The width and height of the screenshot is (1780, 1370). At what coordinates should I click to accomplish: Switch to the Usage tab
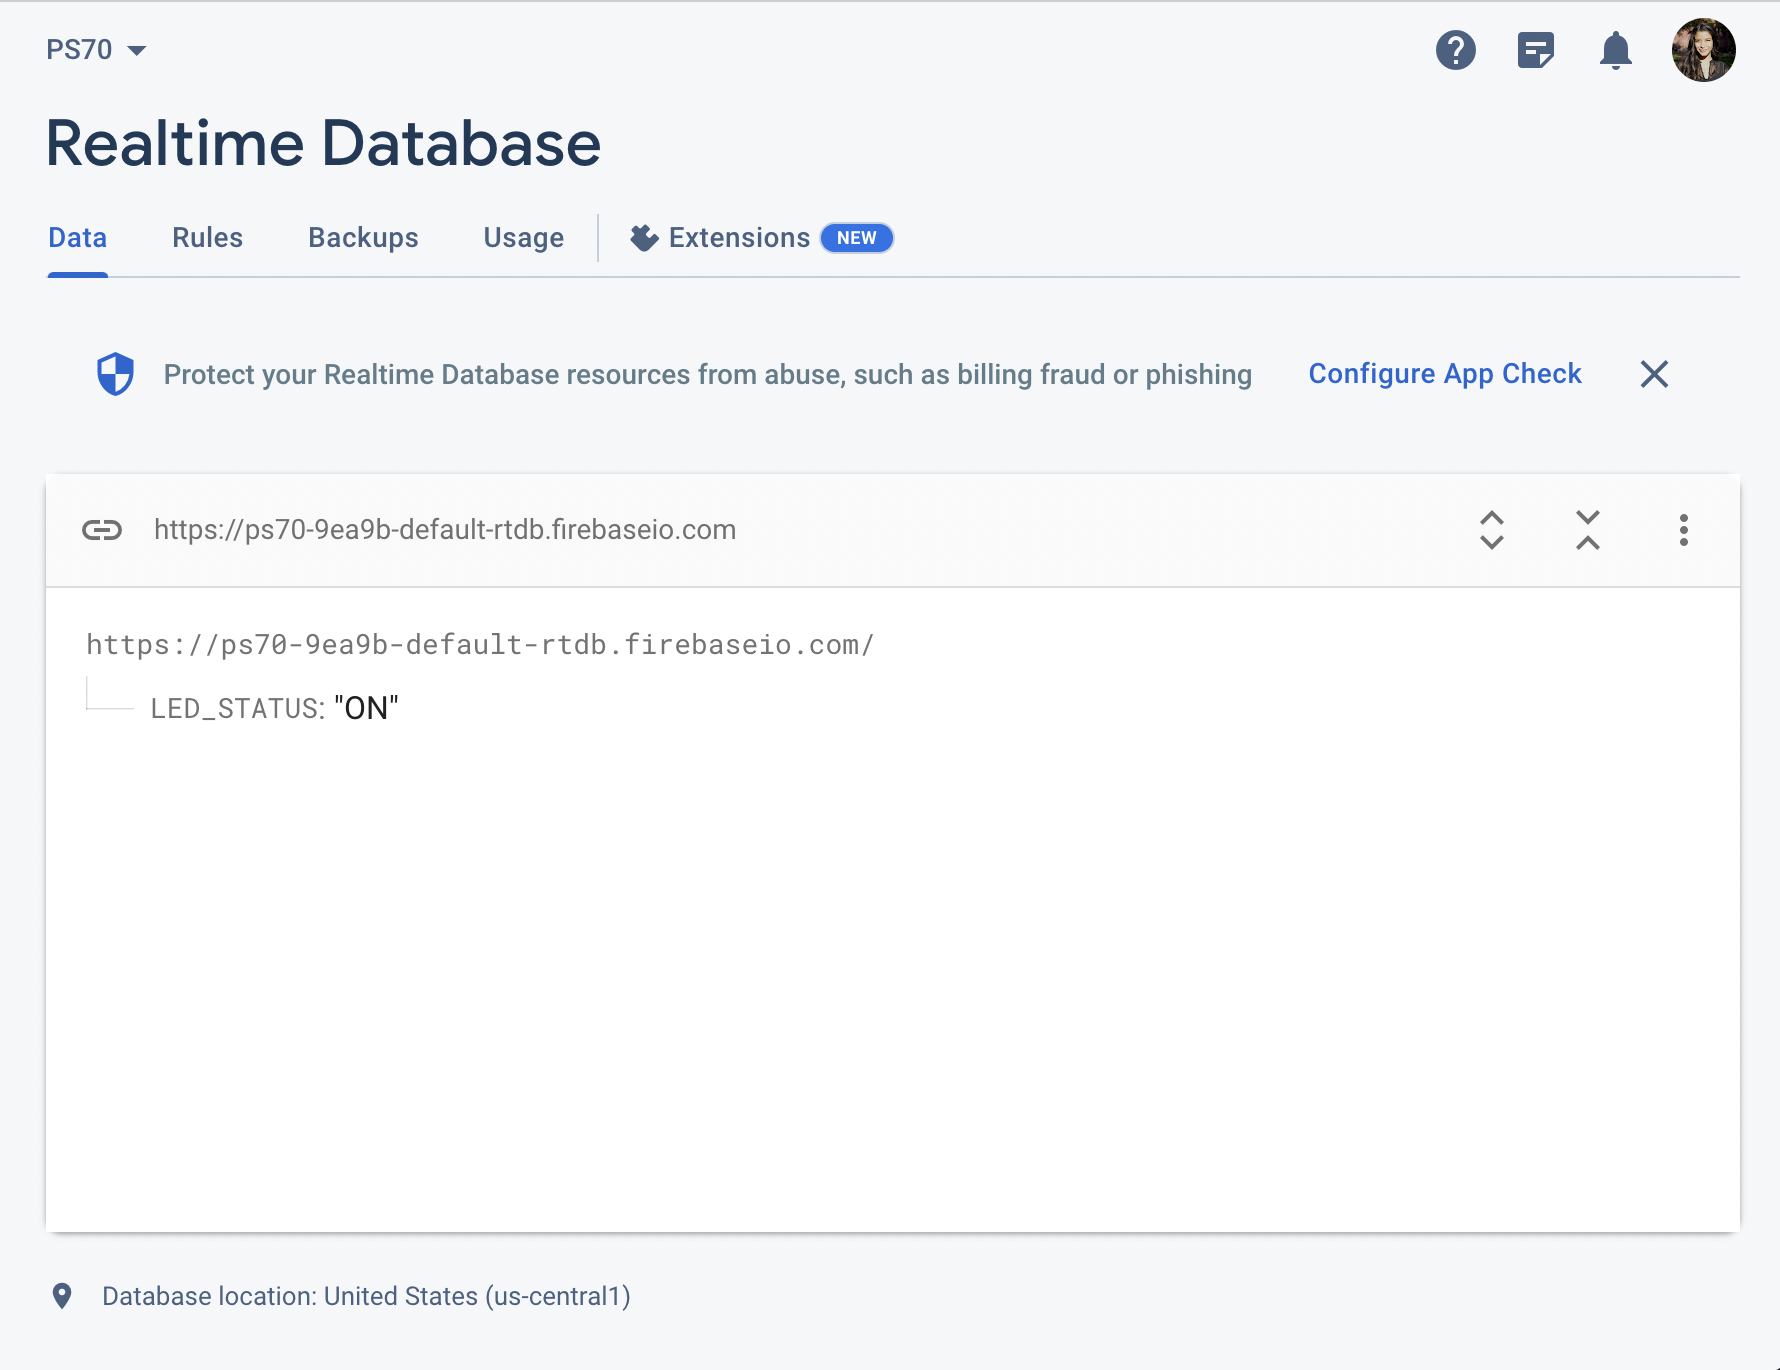click(x=523, y=238)
